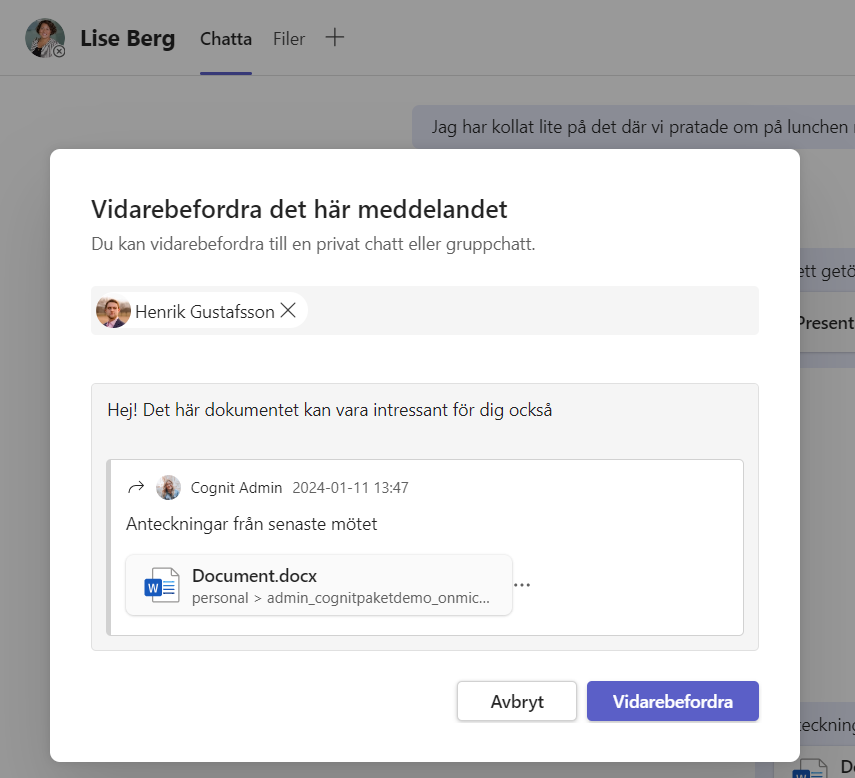This screenshot has width=855, height=778.
Task: Click the forwarded arrow icon in quoted message
Action: [136, 488]
